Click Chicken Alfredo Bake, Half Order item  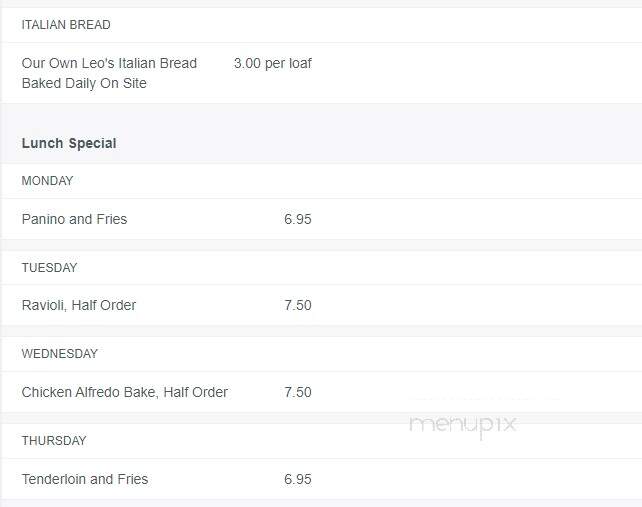(x=125, y=392)
